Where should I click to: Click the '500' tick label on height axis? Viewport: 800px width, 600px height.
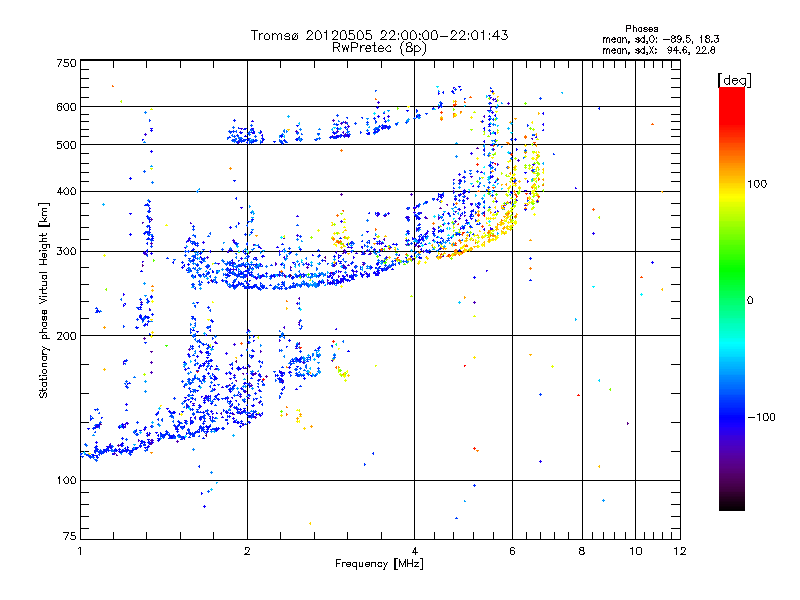tap(66, 145)
